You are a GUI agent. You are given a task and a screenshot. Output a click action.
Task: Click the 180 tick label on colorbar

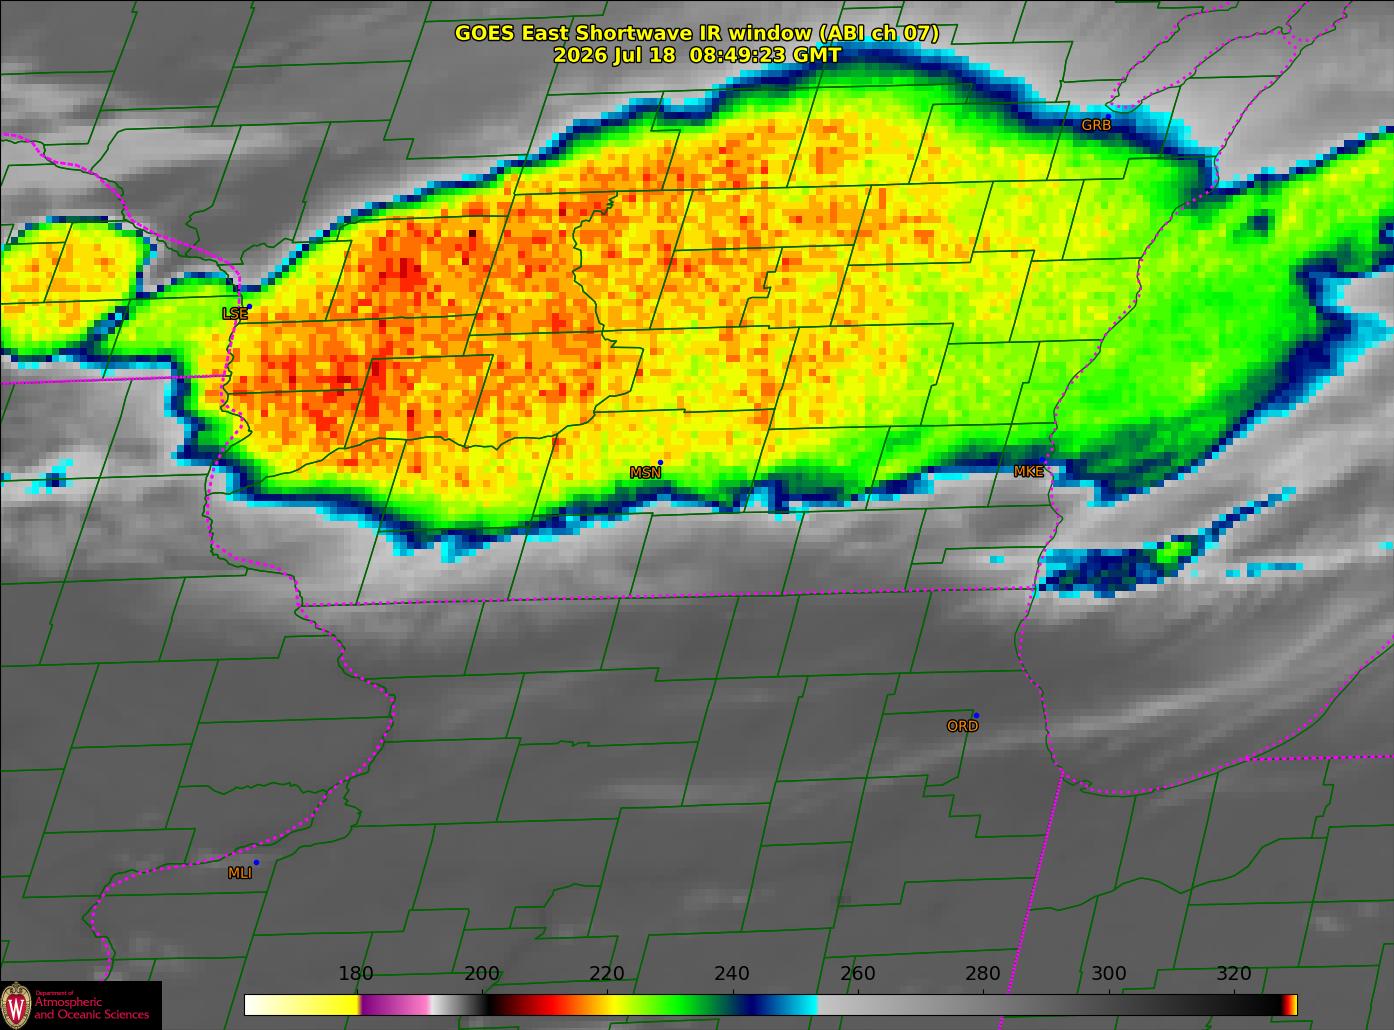coord(356,974)
